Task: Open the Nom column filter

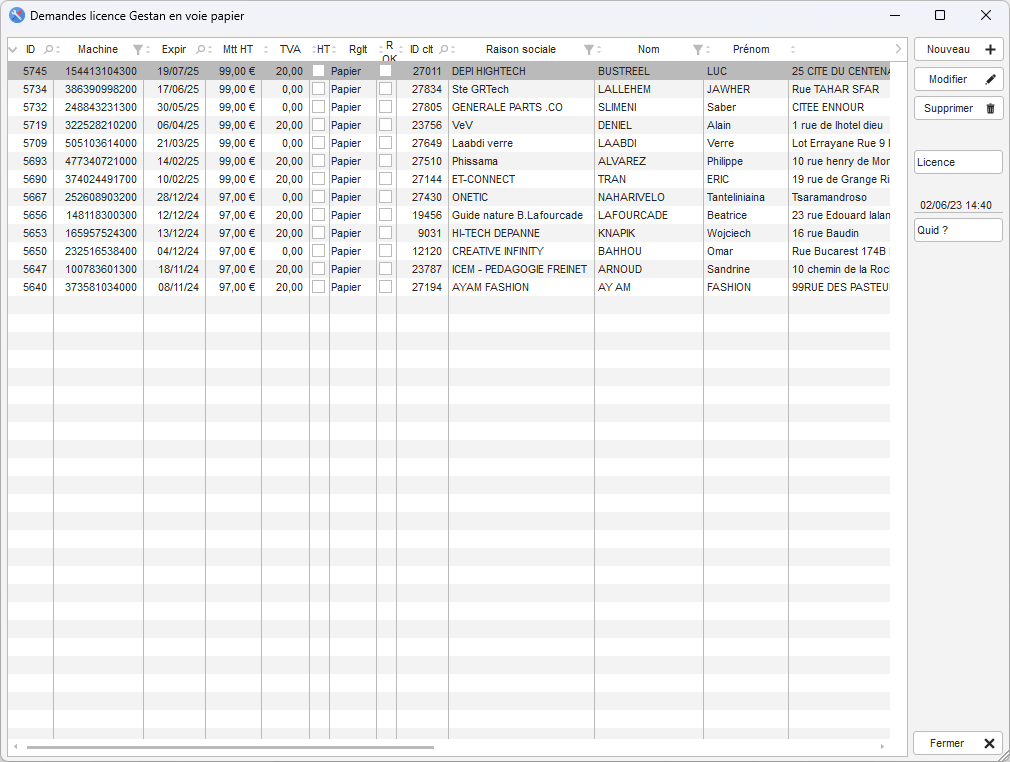Action: click(698, 50)
